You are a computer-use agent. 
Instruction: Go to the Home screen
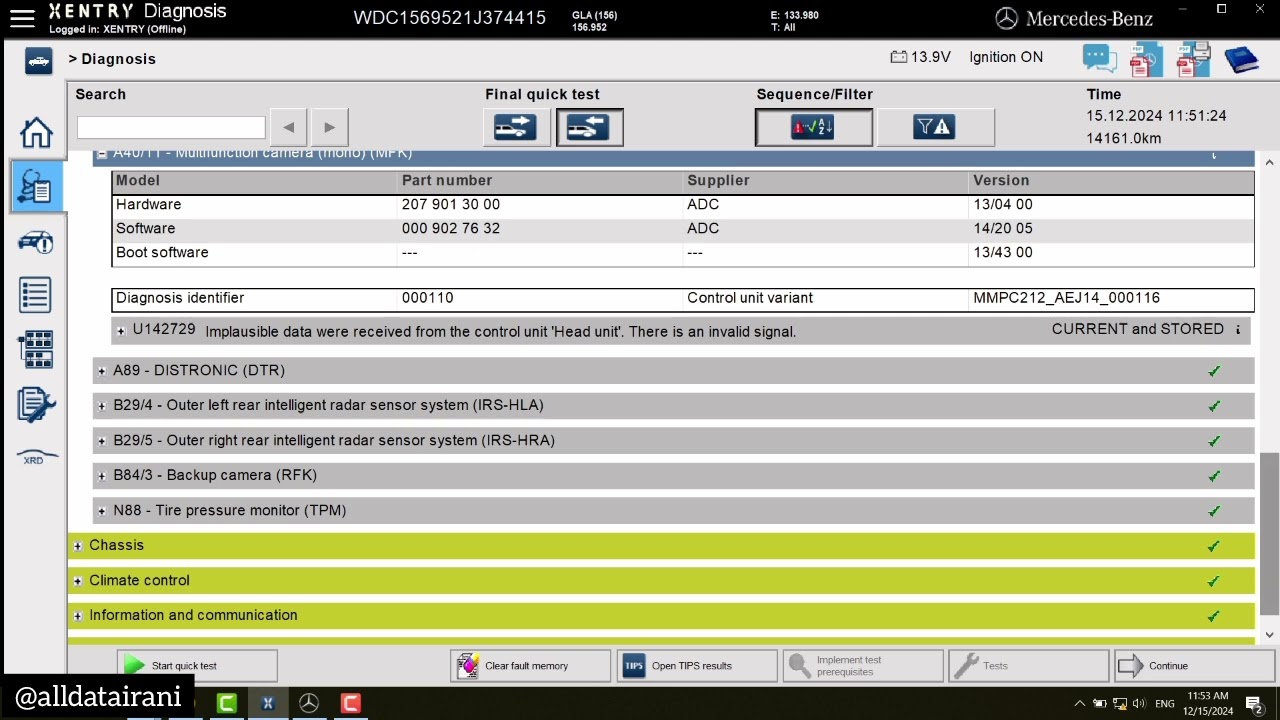coord(36,132)
